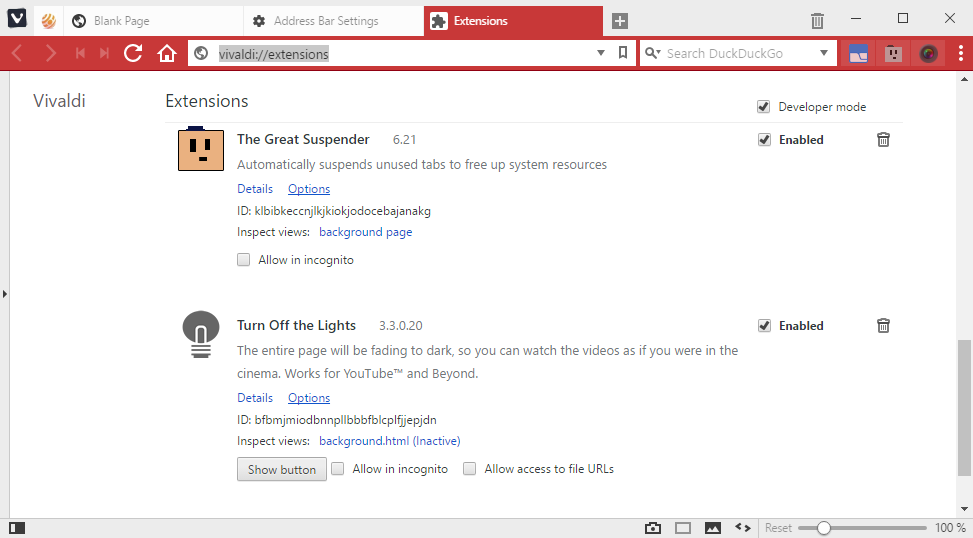Click The Great Suspender extension icon
Viewport: 973px width, 538px height.
(201, 149)
